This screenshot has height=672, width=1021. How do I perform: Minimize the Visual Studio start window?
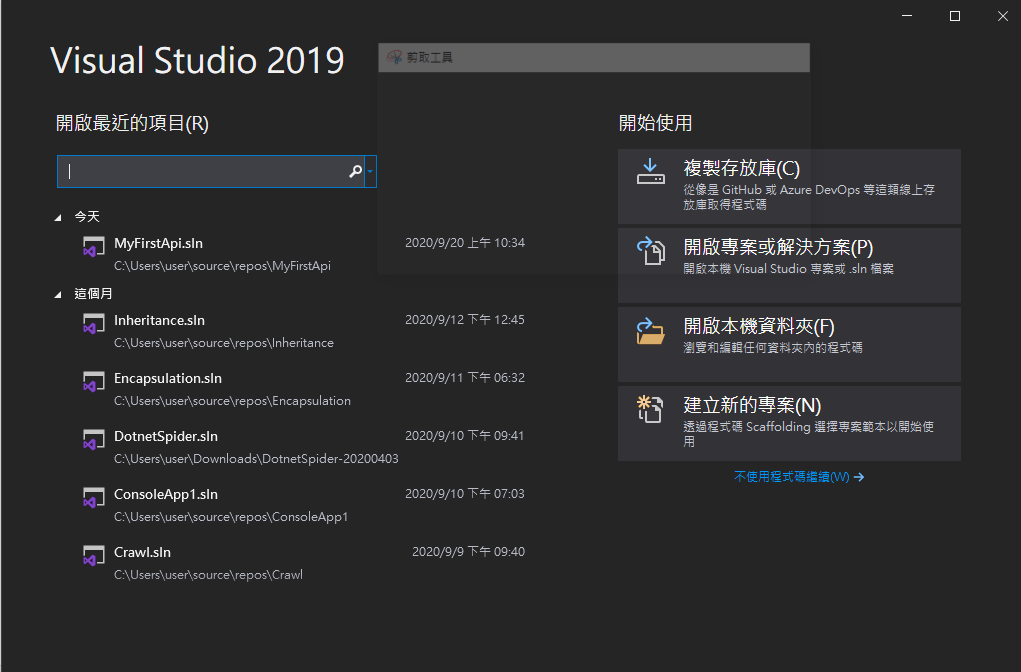click(x=907, y=16)
